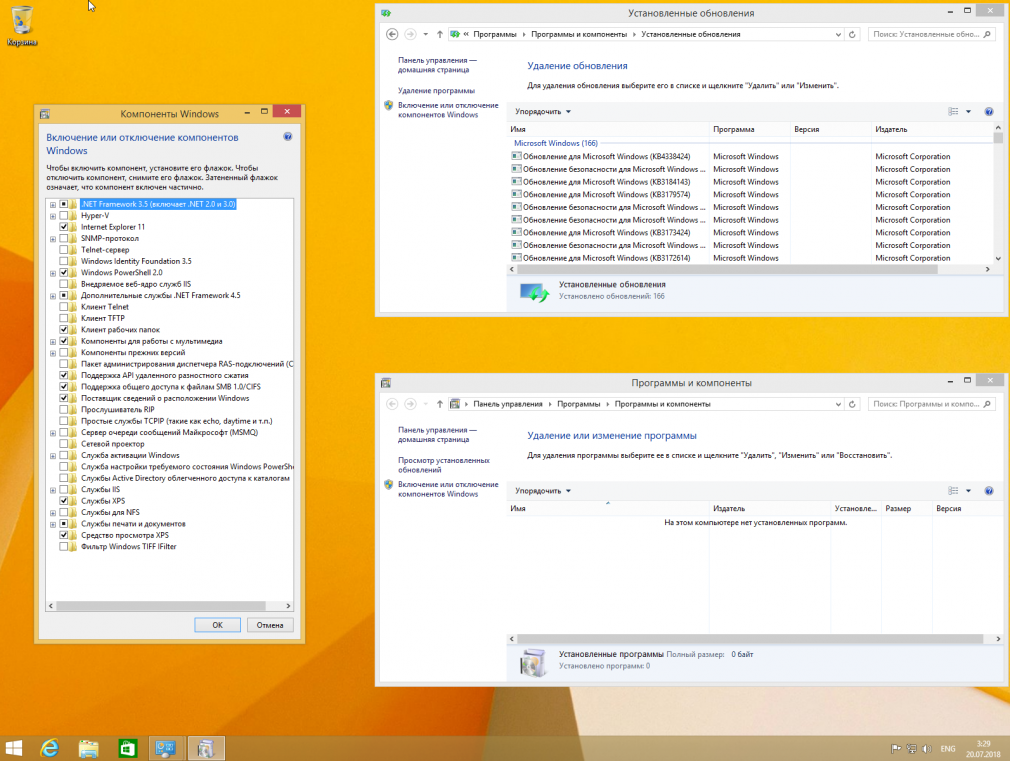Click Отмена in Windows Features dialog
1010x761 pixels.
[x=270, y=625]
